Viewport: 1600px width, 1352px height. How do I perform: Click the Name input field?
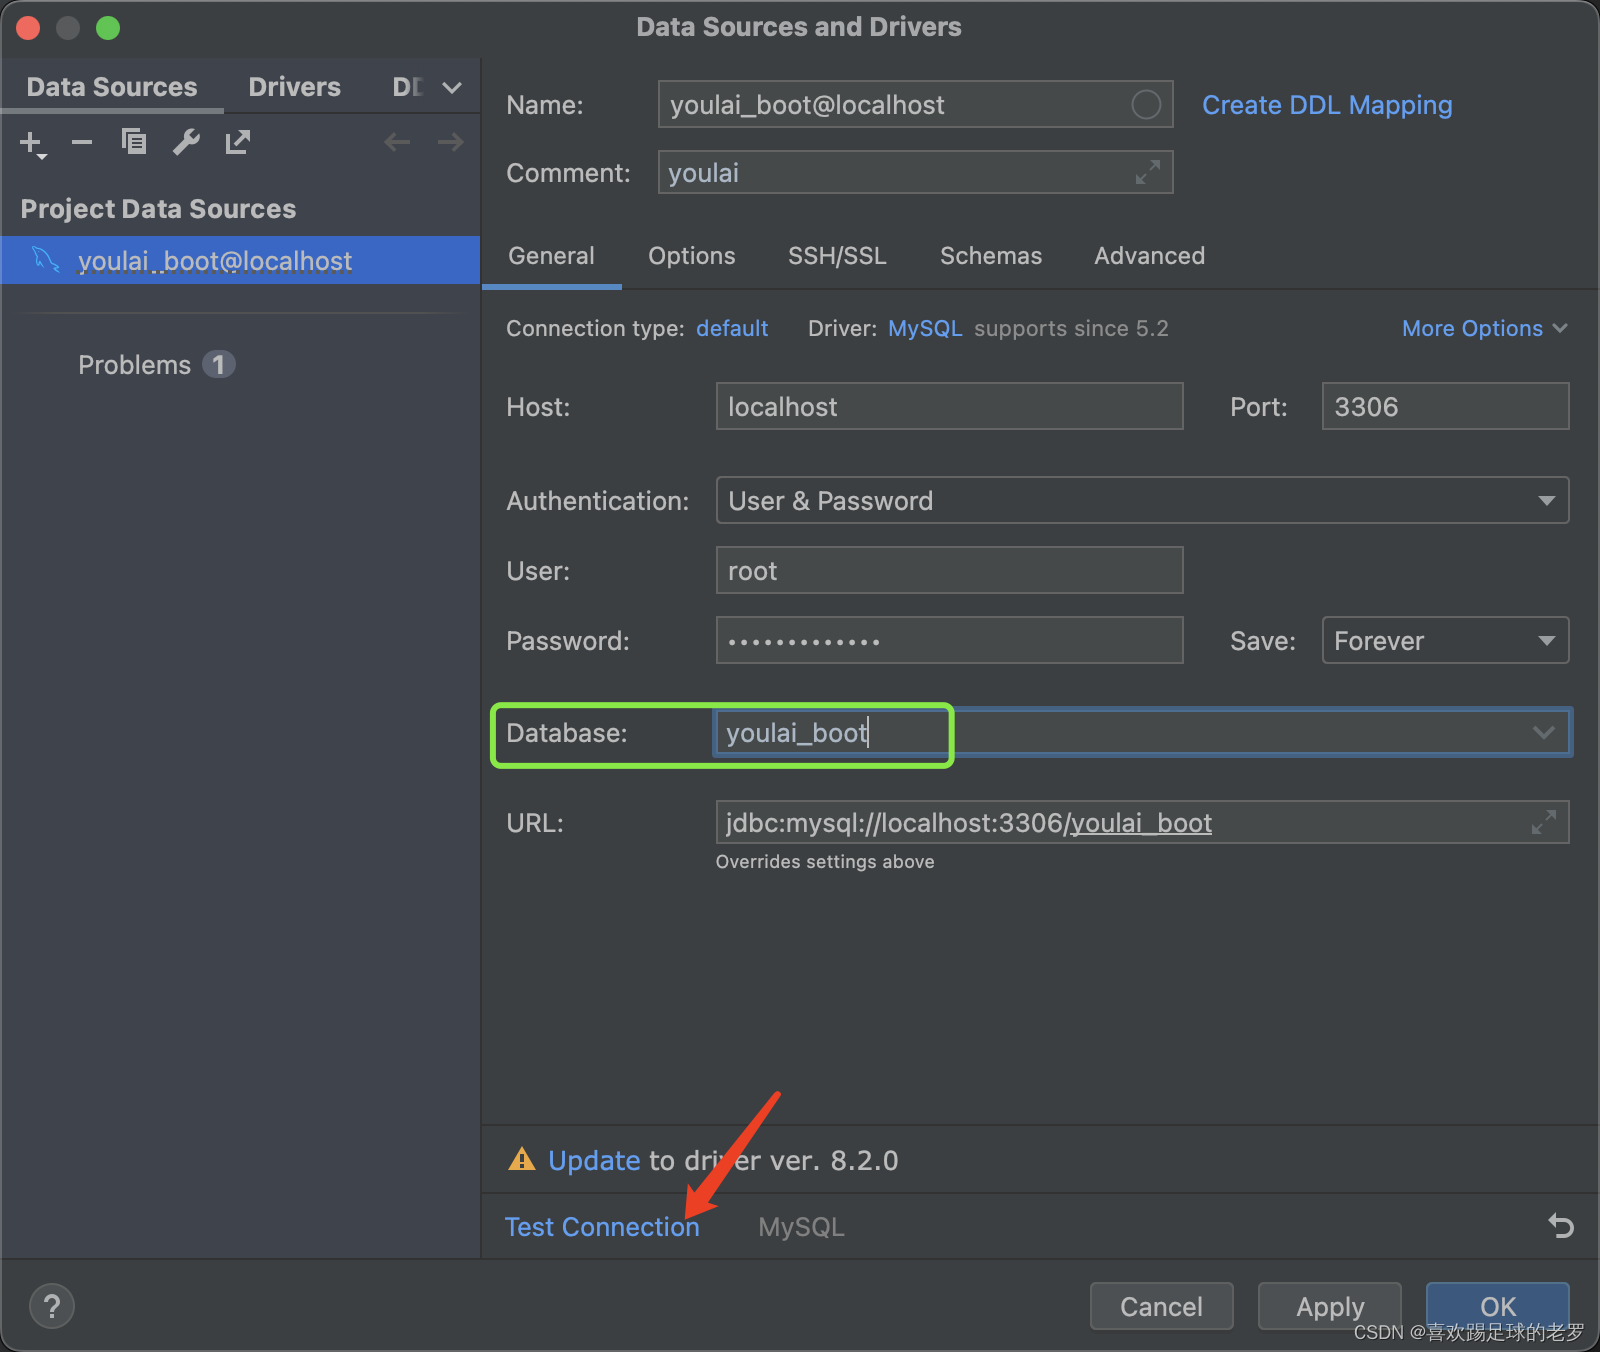pyautogui.click(x=915, y=104)
